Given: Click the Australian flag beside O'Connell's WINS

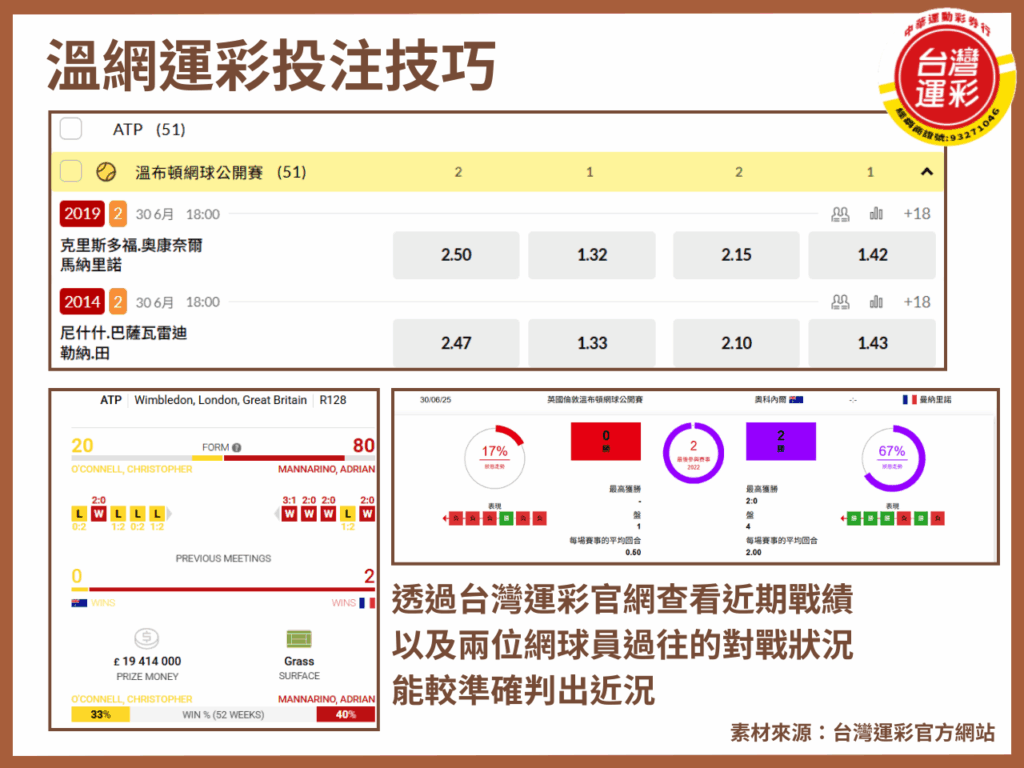Looking at the screenshot, I should pos(79,603).
